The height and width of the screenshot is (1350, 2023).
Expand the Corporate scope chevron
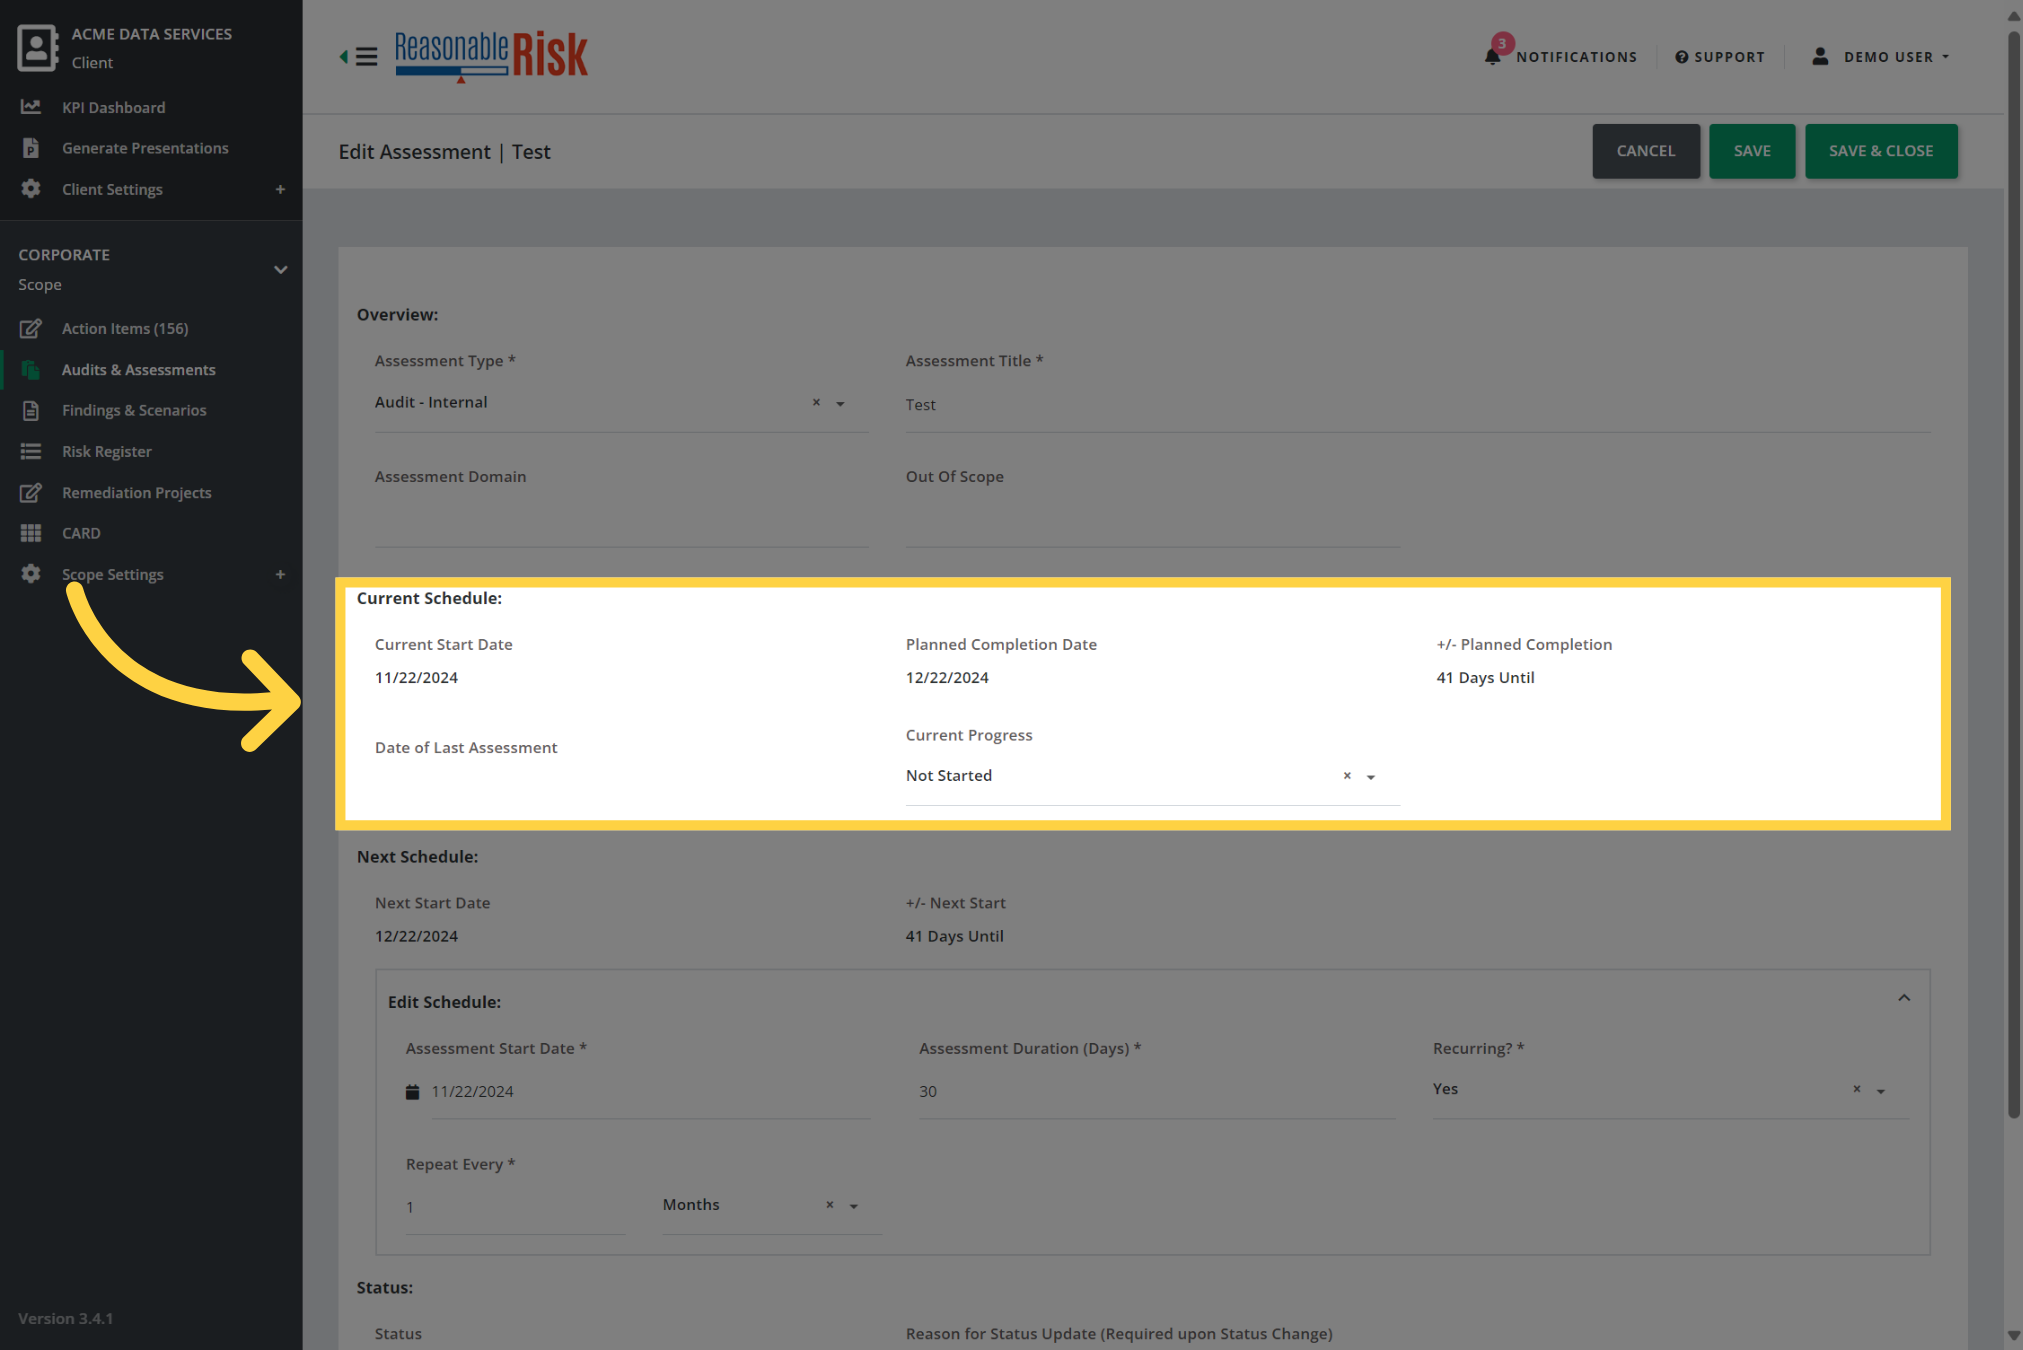point(281,270)
